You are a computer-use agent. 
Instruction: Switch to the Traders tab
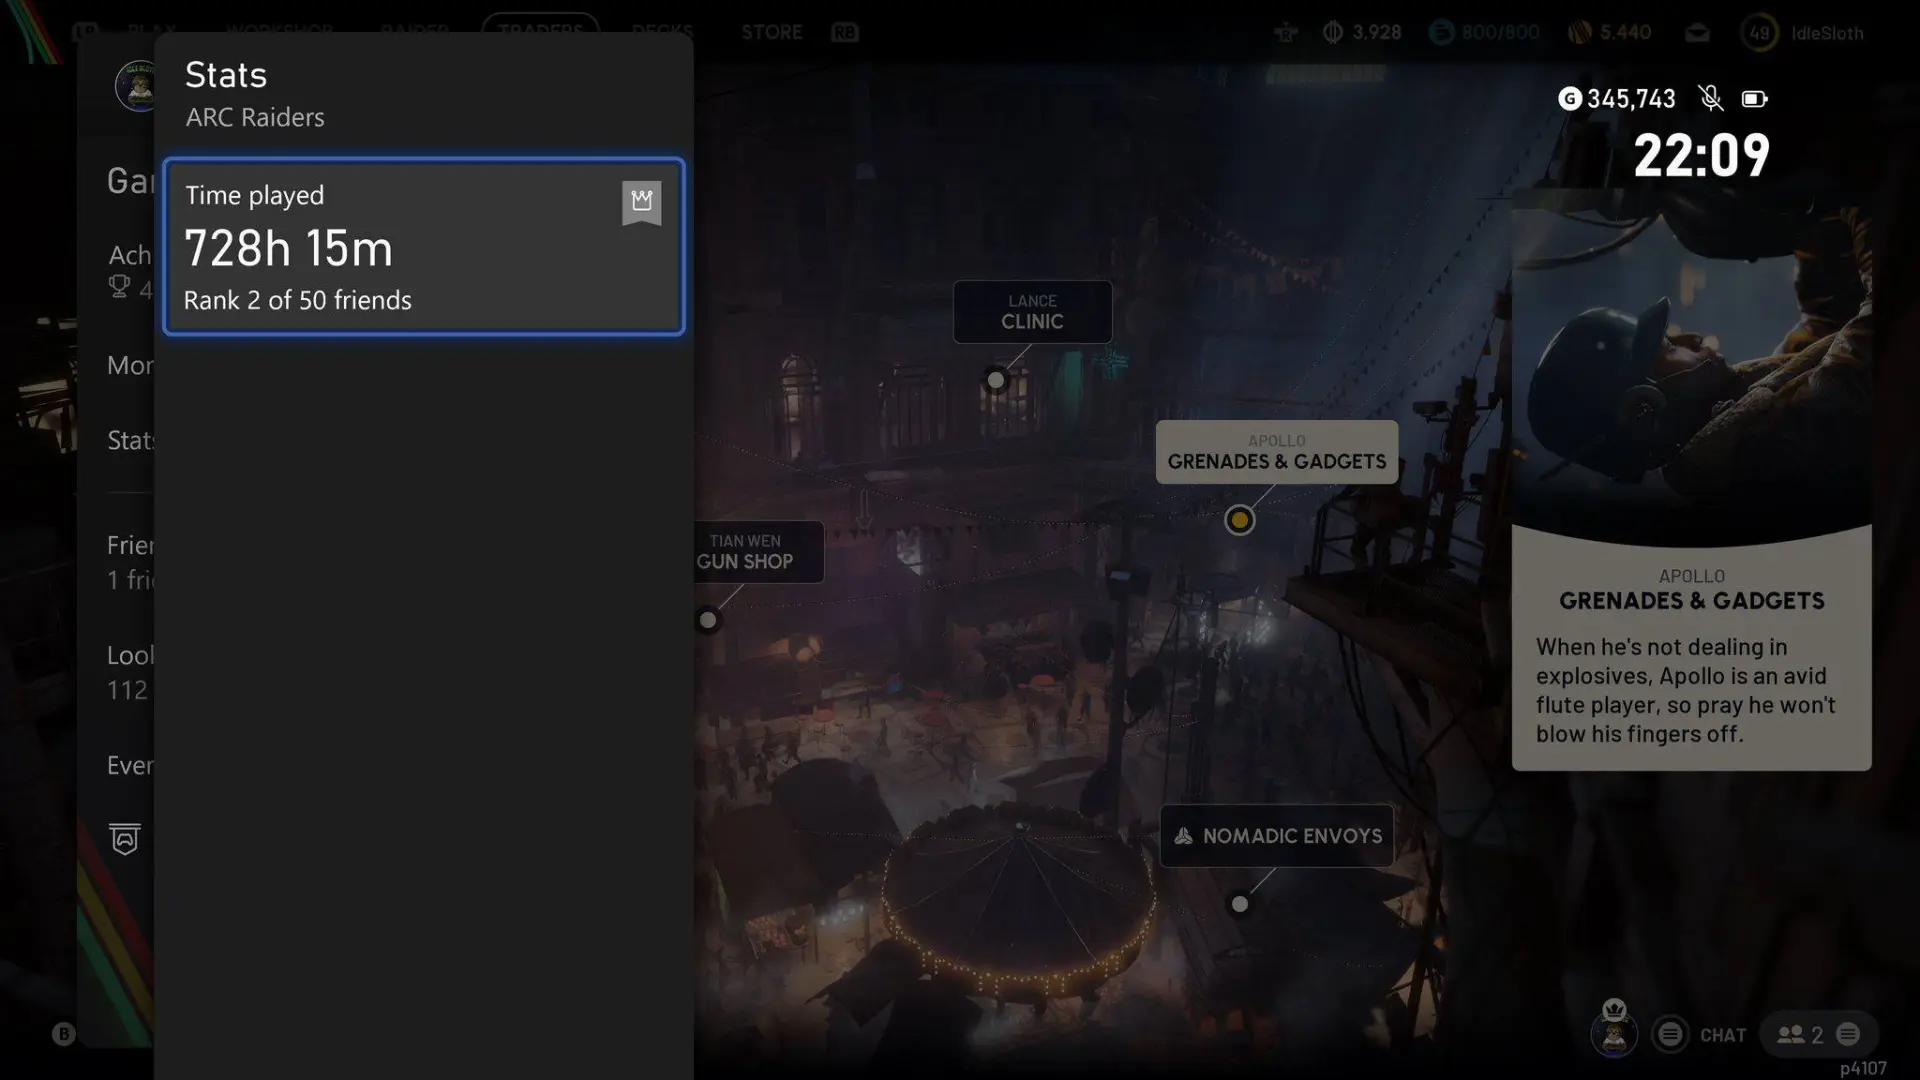tap(540, 30)
